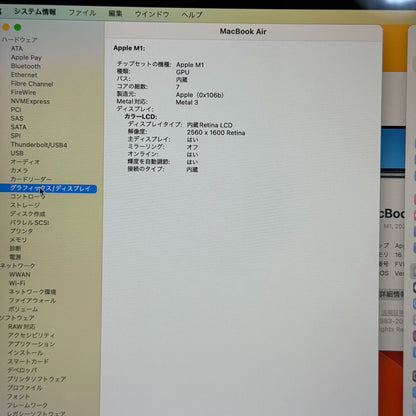This screenshot has height=416, width=416.
Task: Open the システム情報 menu
Action: tap(35, 12)
